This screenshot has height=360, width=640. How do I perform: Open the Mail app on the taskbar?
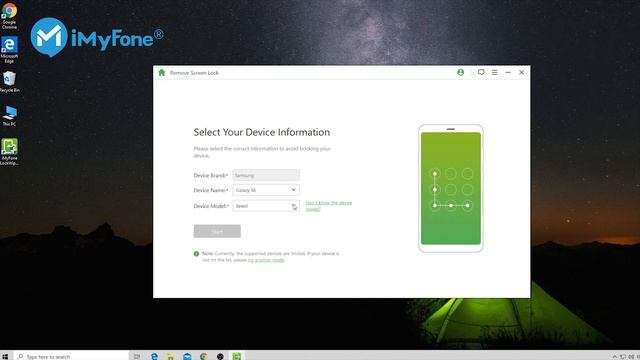coord(187,356)
